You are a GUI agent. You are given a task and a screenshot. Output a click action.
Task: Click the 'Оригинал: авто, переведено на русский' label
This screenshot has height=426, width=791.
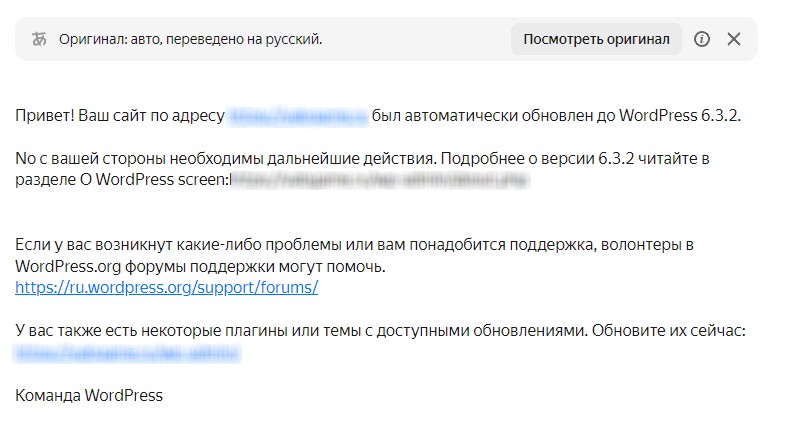pyautogui.click(x=190, y=39)
